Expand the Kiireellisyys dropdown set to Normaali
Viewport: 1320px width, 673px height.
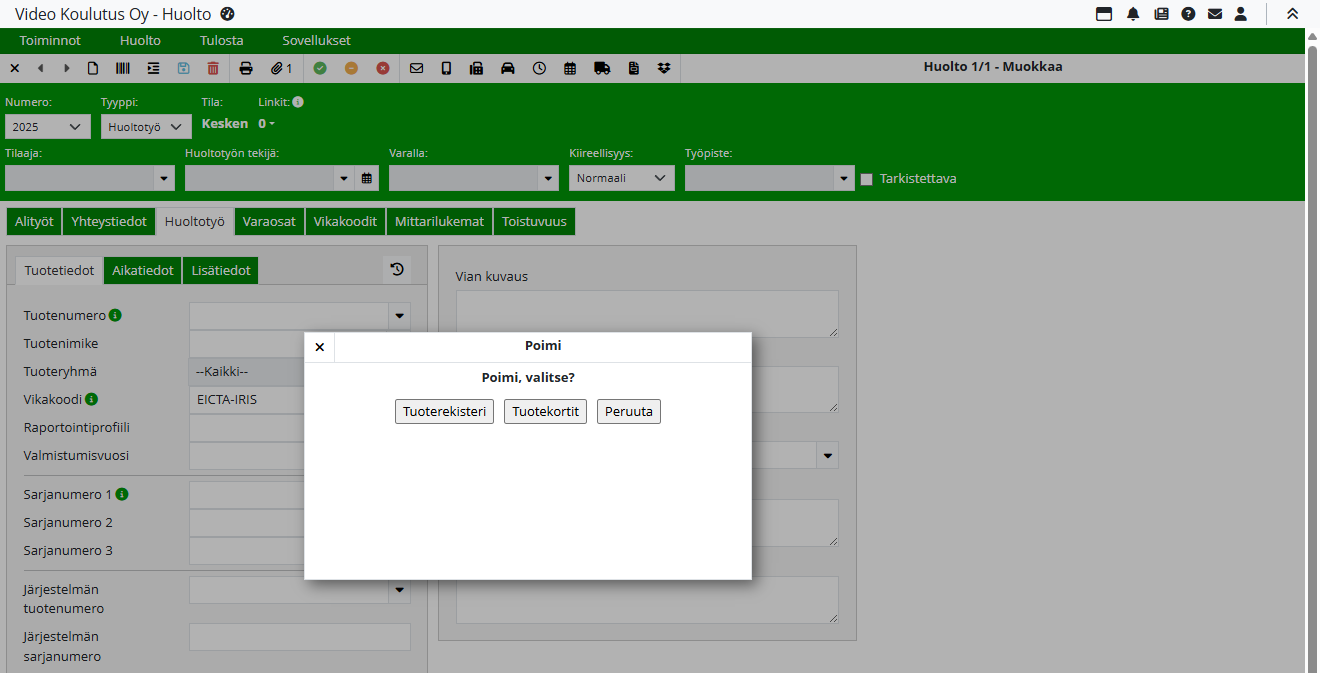621,178
